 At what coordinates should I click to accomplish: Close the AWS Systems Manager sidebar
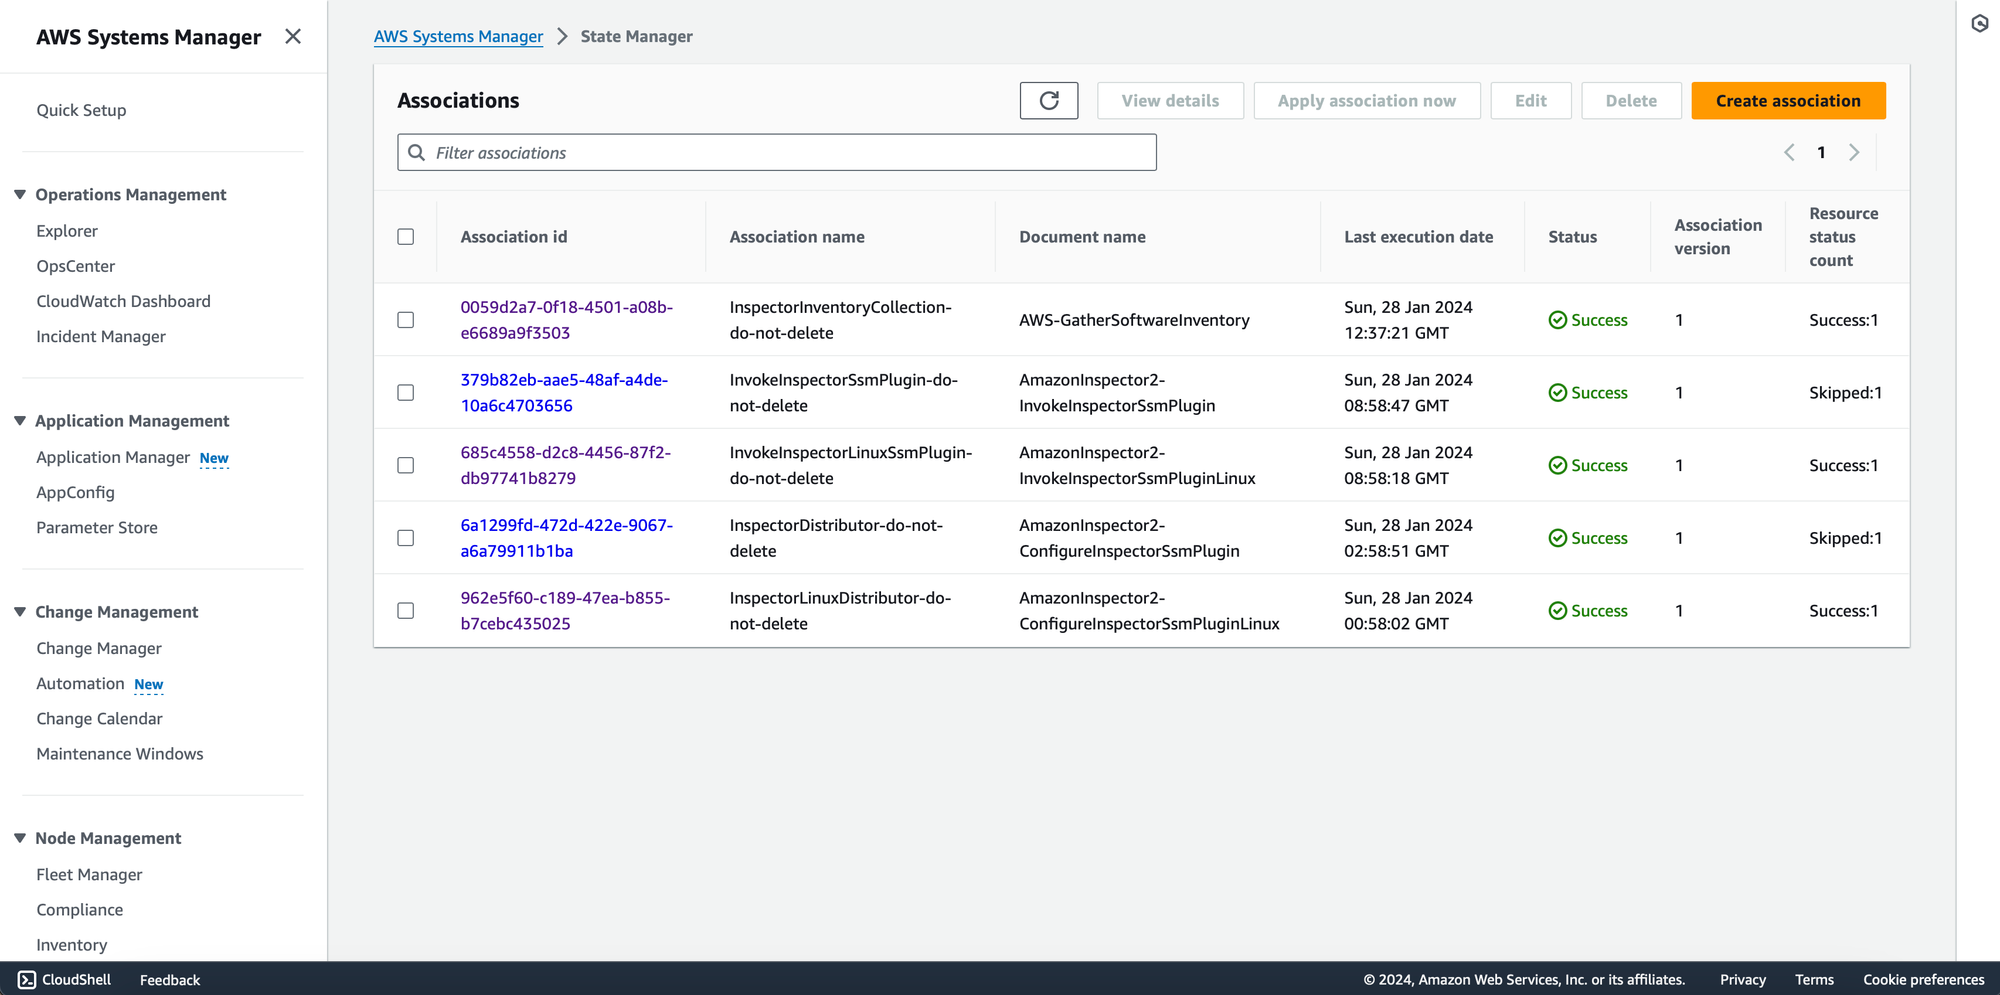293,36
